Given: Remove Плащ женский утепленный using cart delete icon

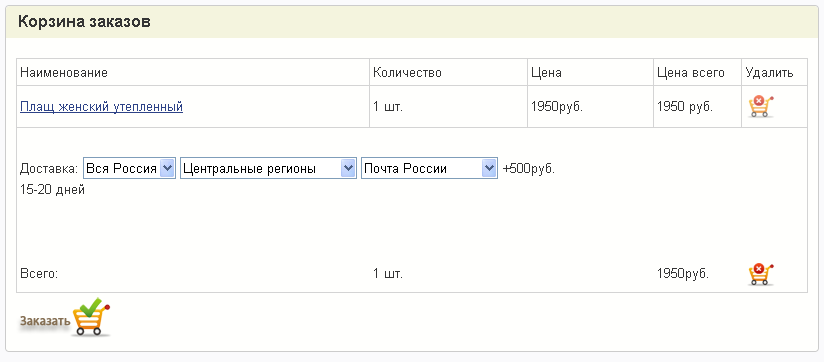Looking at the screenshot, I should (x=761, y=107).
